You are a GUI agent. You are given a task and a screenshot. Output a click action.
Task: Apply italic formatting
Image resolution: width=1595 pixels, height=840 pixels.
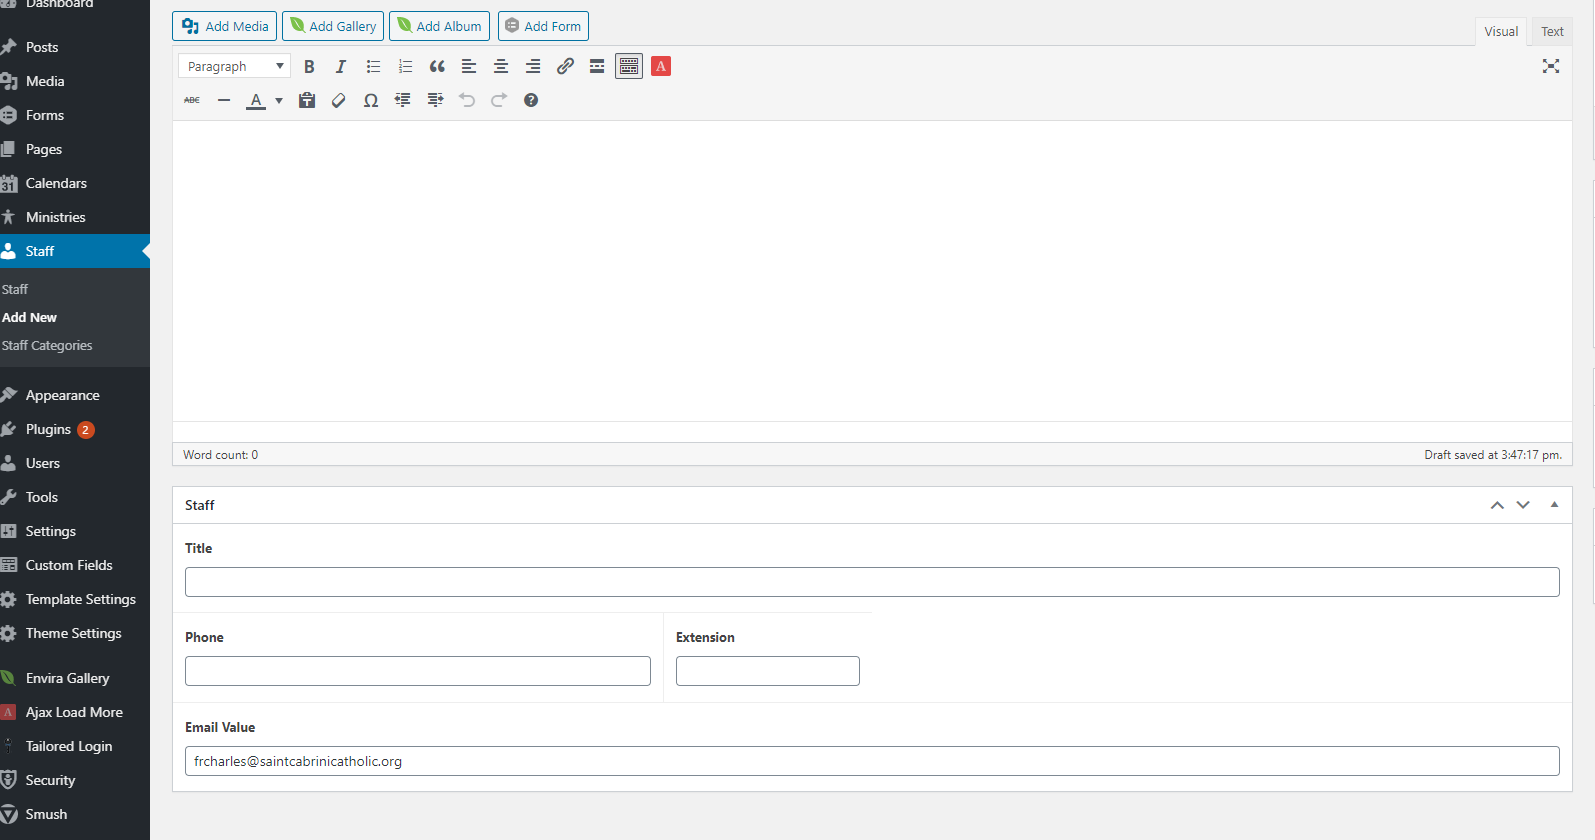coord(341,67)
